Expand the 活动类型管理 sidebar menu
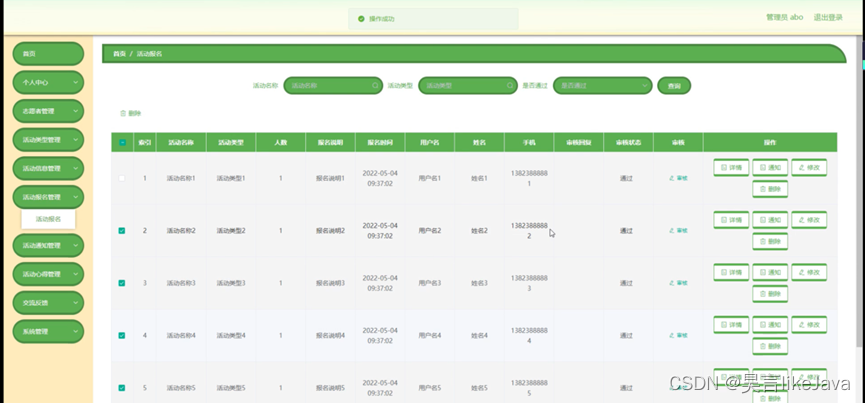The width and height of the screenshot is (865, 403). (48, 139)
